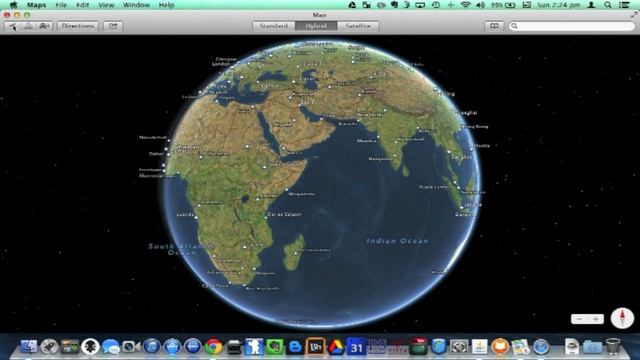Switch to Satellite map view
640x360 pixels.
coord(358,26)
